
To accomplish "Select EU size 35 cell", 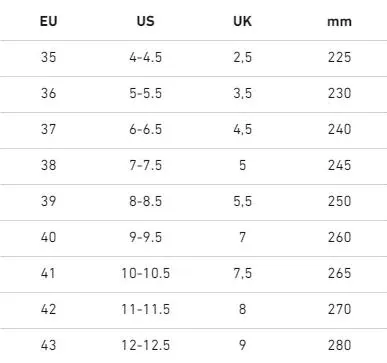I will [48, 57].
